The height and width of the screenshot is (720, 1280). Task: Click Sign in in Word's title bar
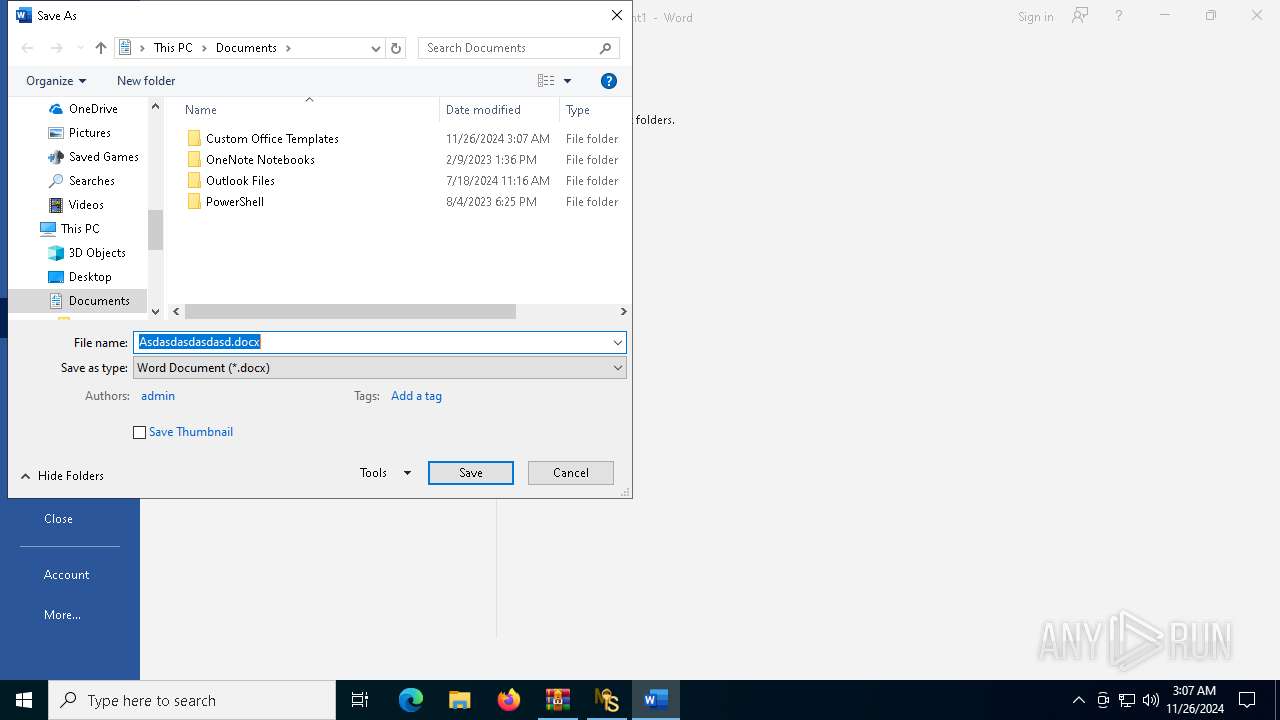[x=1035, y=17]
